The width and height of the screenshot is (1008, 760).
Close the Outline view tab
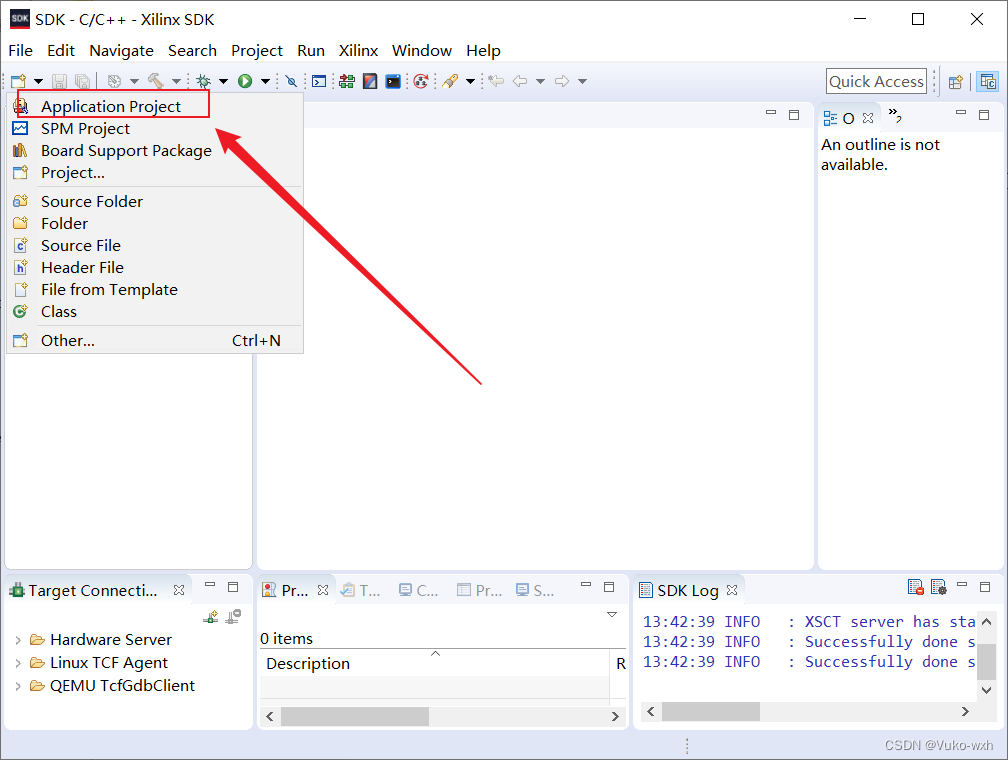[868, 118]
